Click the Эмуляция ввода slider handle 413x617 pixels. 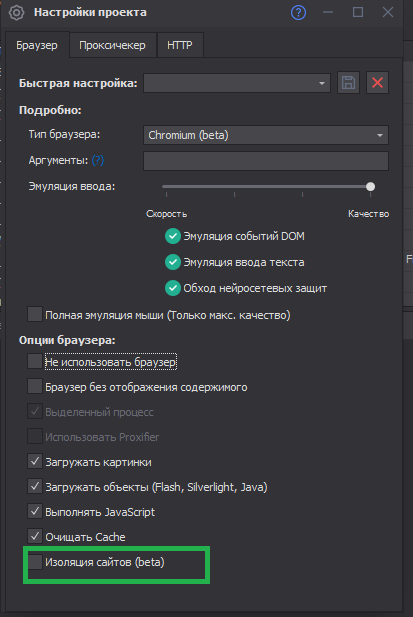click(x=370, y=187)
